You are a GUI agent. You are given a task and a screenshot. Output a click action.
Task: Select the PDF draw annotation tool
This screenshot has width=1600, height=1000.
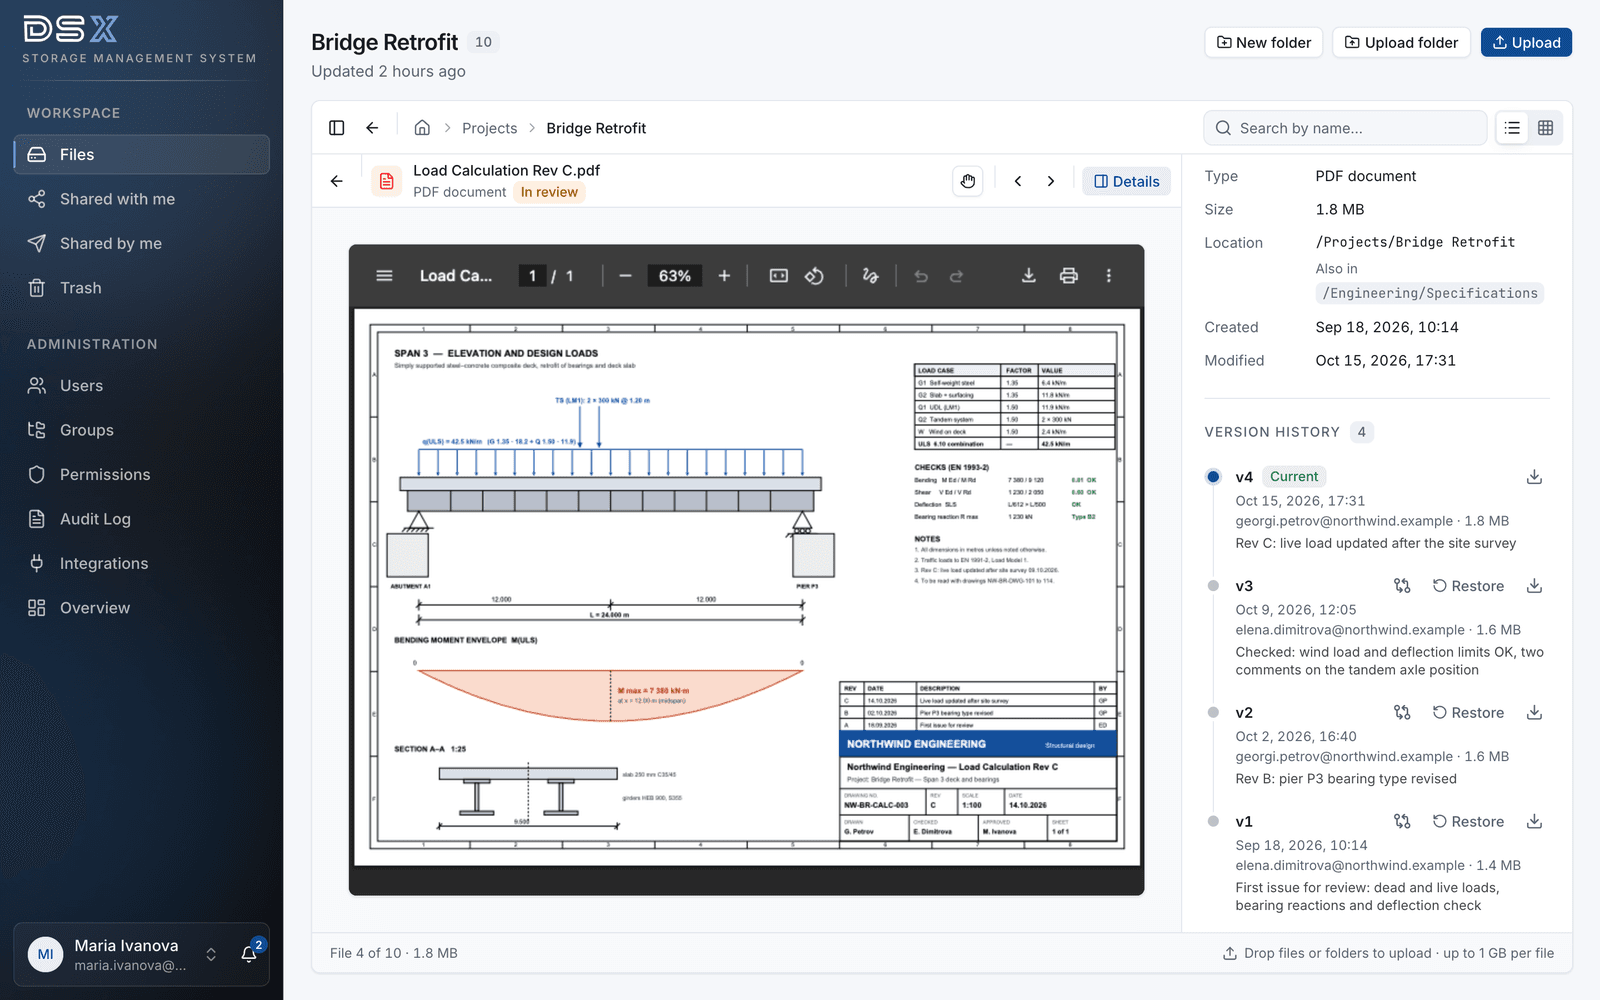tap(871, 276)
